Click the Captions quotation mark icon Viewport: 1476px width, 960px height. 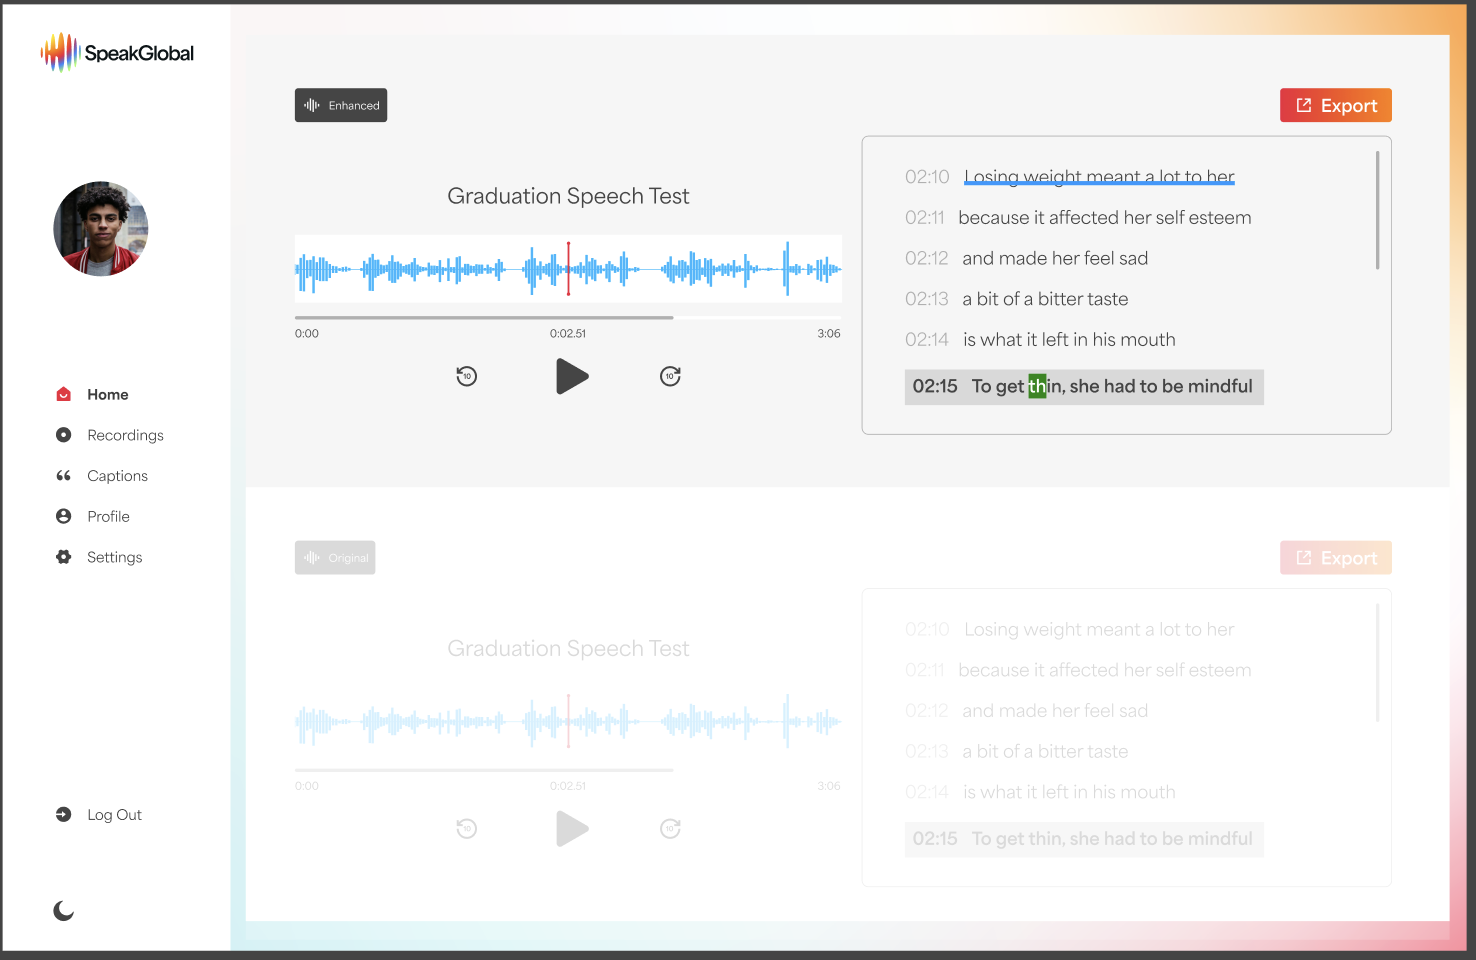(64, 476)
